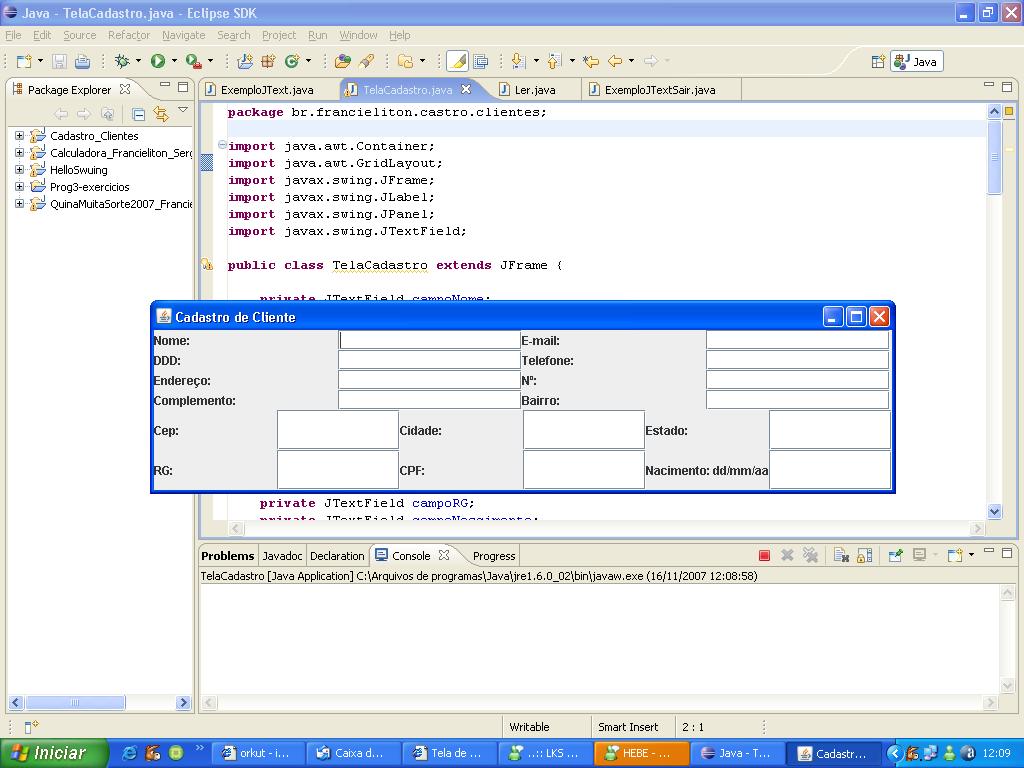Image resolution: width=1024 pixels, height=768 pixels.
Task: Click the Debug bug icon
Action: [x=122, y=61]
